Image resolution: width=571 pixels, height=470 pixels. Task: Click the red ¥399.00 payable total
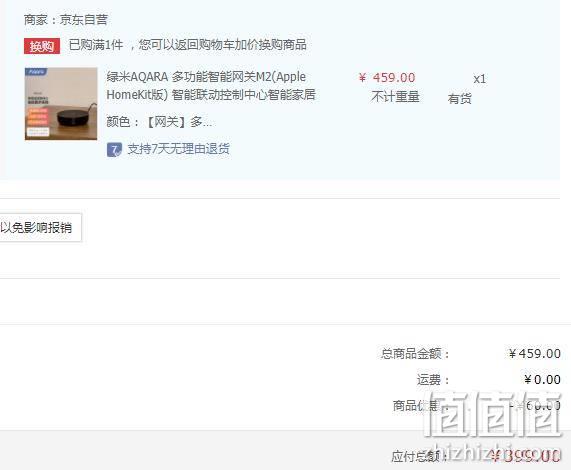(525, 456)
